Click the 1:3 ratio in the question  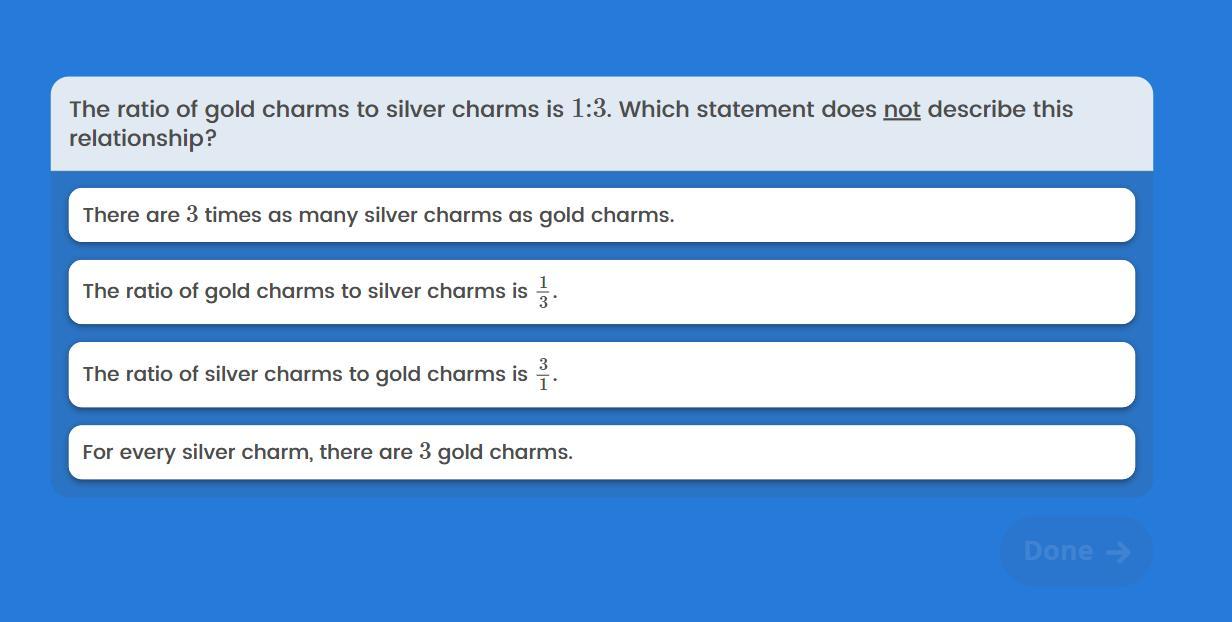(x=589, y=109)
